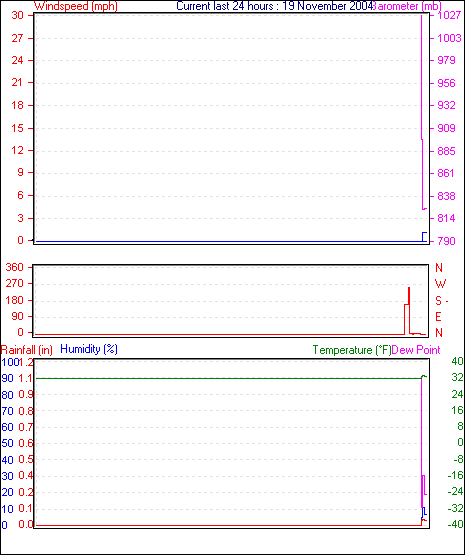Select the 932 barometer axis value
The height and width of the screenshot is (558, 467).
coord(446,105)
